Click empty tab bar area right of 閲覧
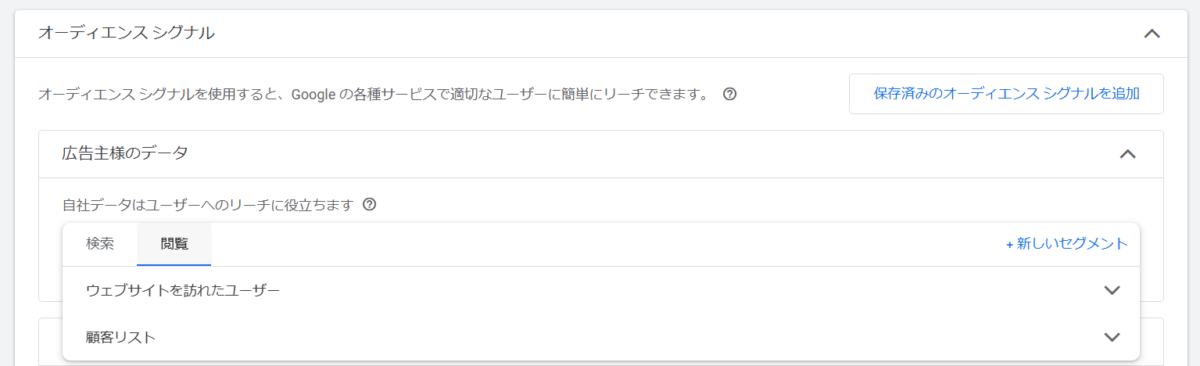1200x366 pixels. [x=600, y=244]
